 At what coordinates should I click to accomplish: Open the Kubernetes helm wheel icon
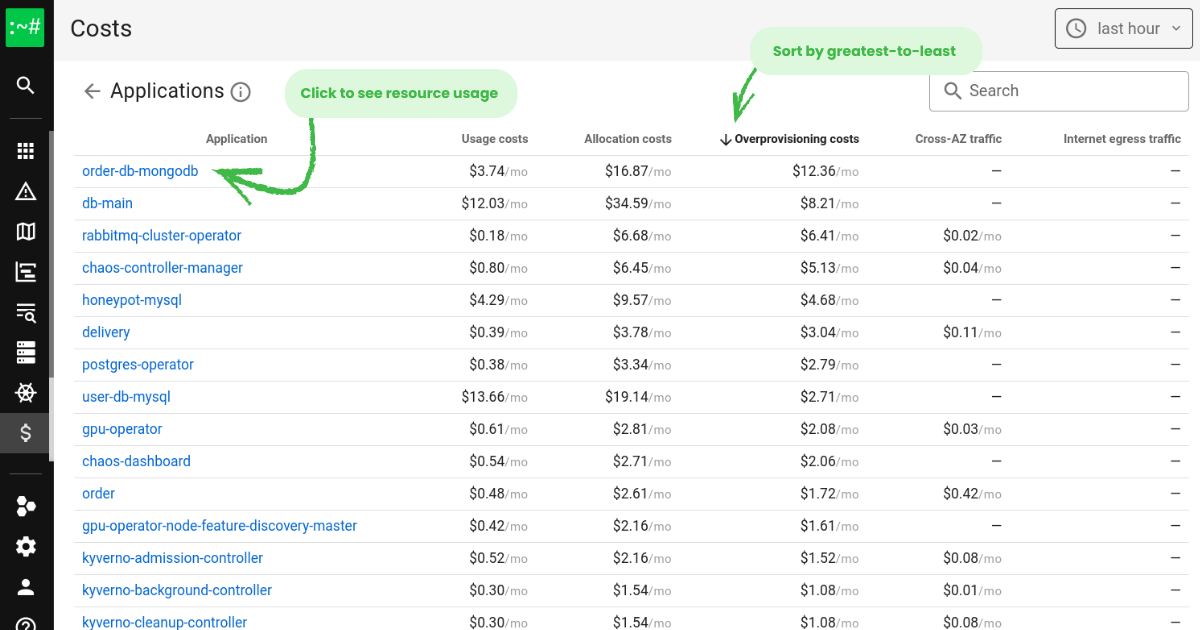[26, 392]
